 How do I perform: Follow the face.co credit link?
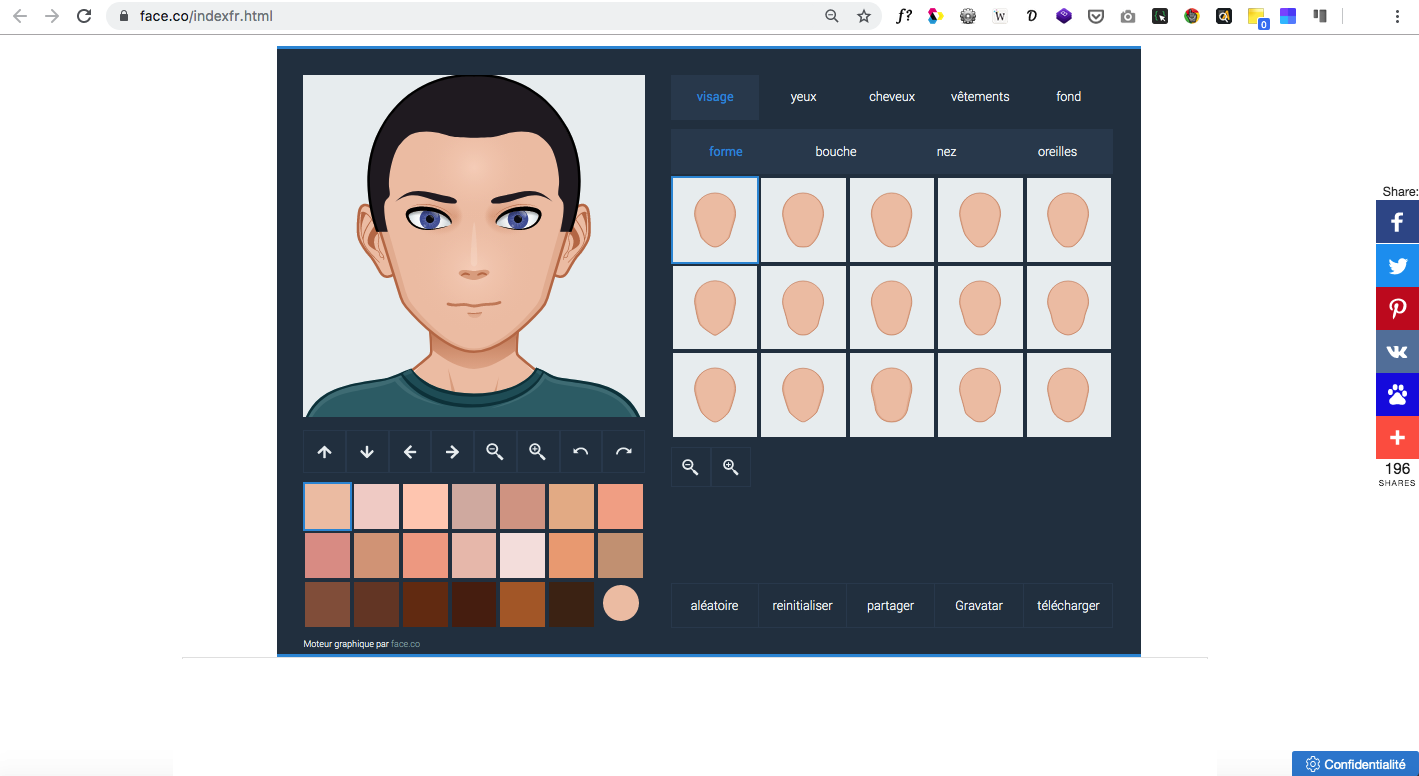click(406, 644)
